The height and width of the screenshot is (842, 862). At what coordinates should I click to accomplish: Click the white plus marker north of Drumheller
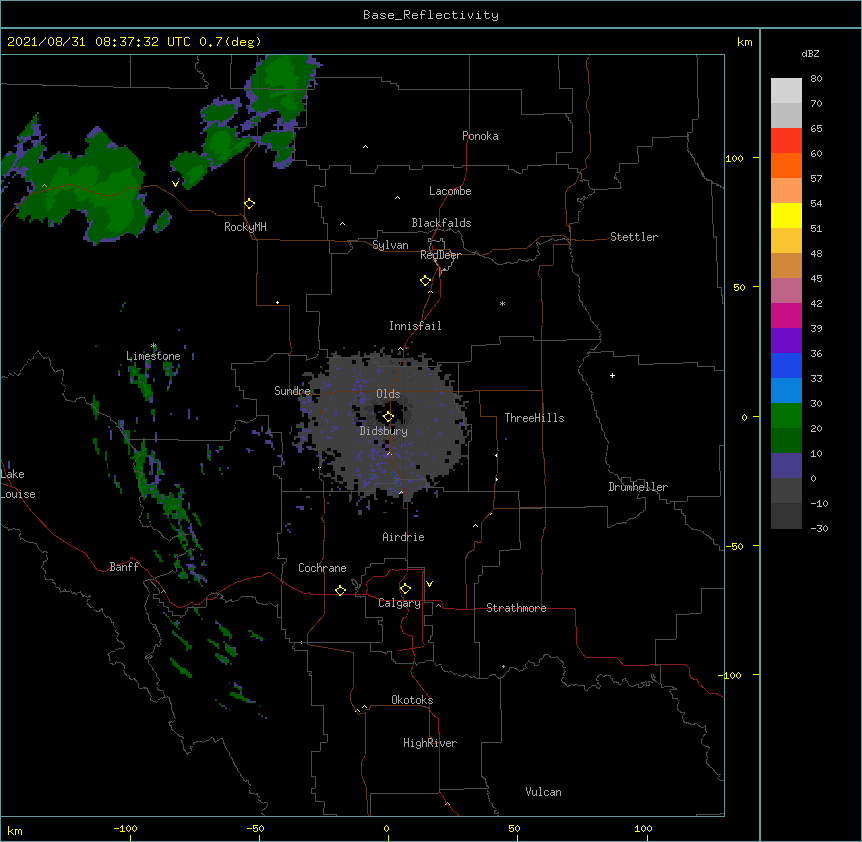pyautogui.click(x=612, y=375)
